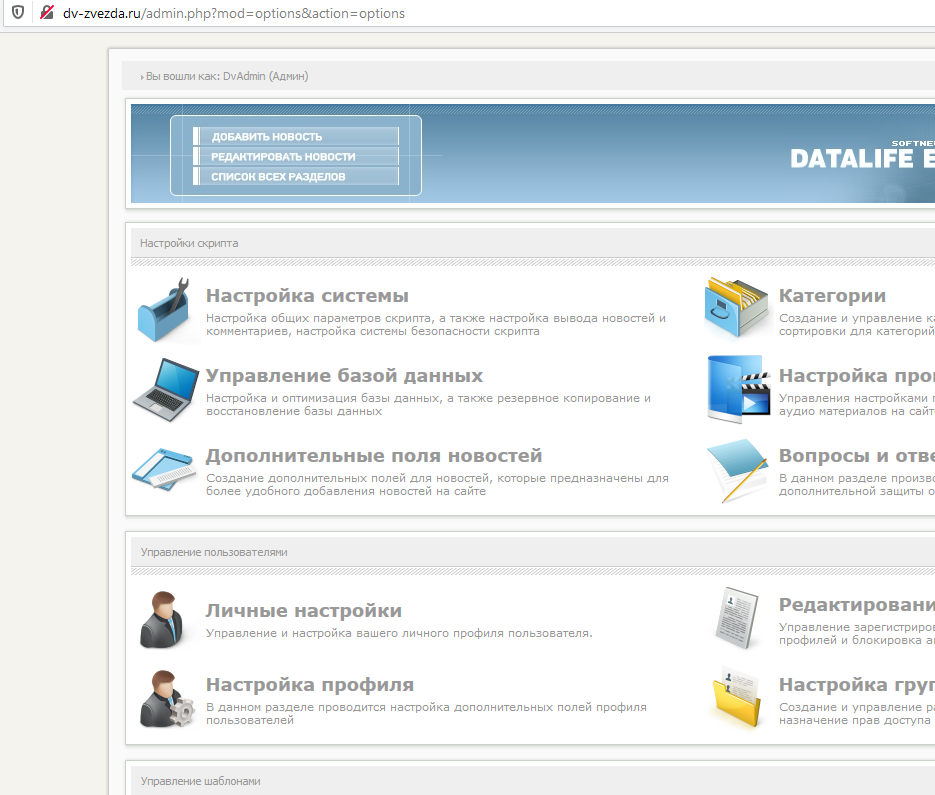Click description under Управление базой данных
The height and width of the screenshot is (795, 935).
(x=428, y=404)
